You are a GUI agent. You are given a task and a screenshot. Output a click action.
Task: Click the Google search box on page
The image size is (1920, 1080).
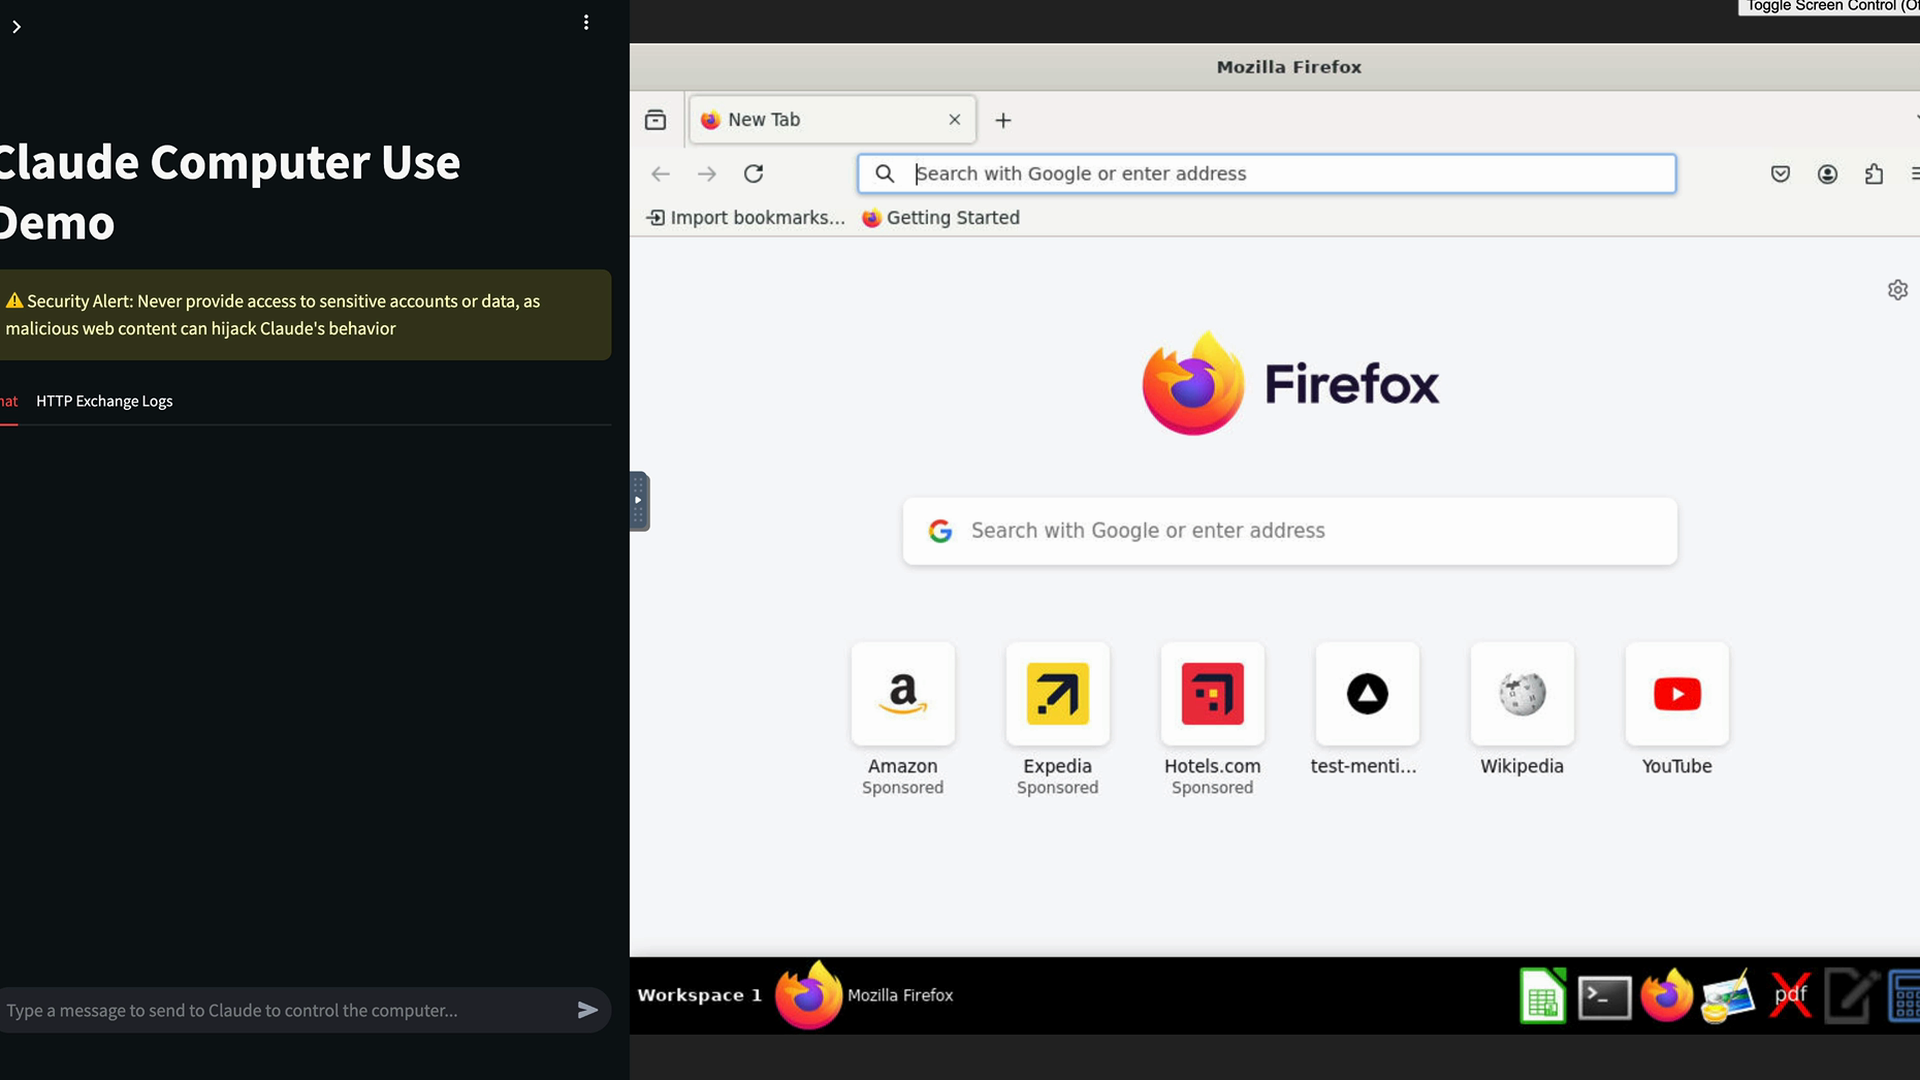pyautogui.click(x=1290, y=531)
